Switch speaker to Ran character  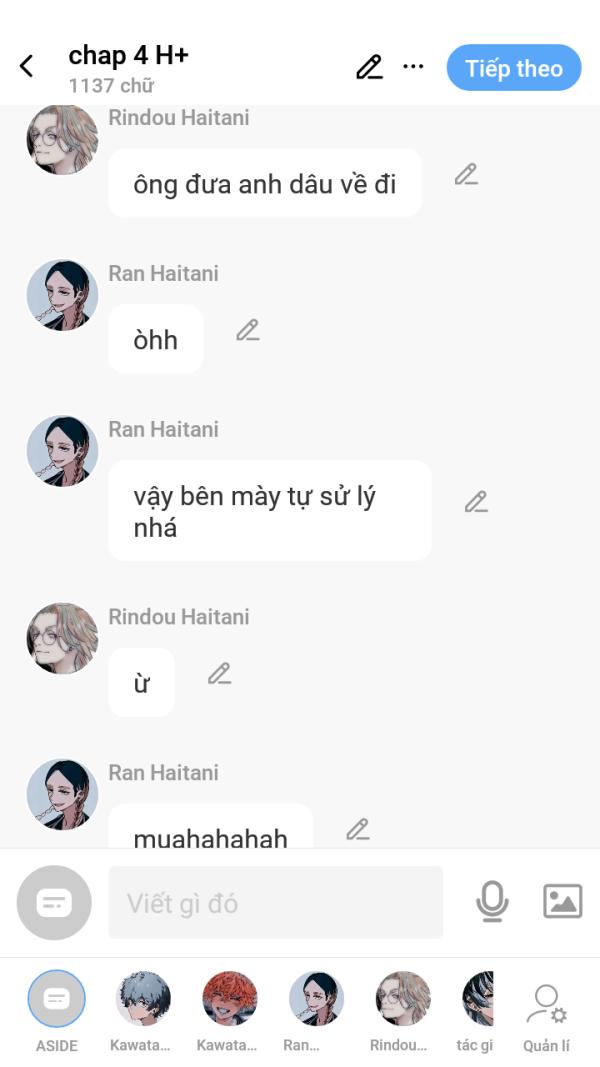point(316,1000)
